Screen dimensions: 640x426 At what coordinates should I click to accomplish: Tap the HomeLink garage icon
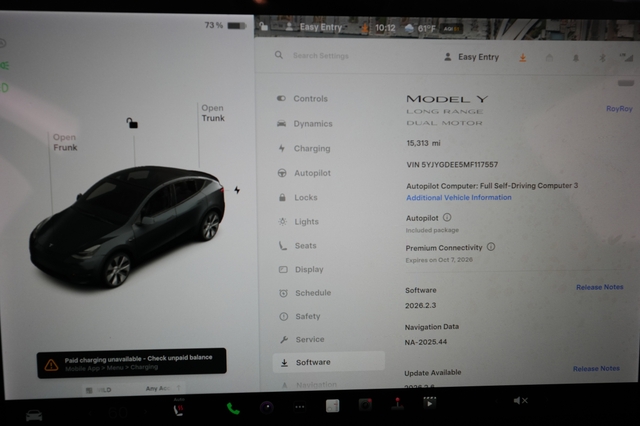coord(549,58)
